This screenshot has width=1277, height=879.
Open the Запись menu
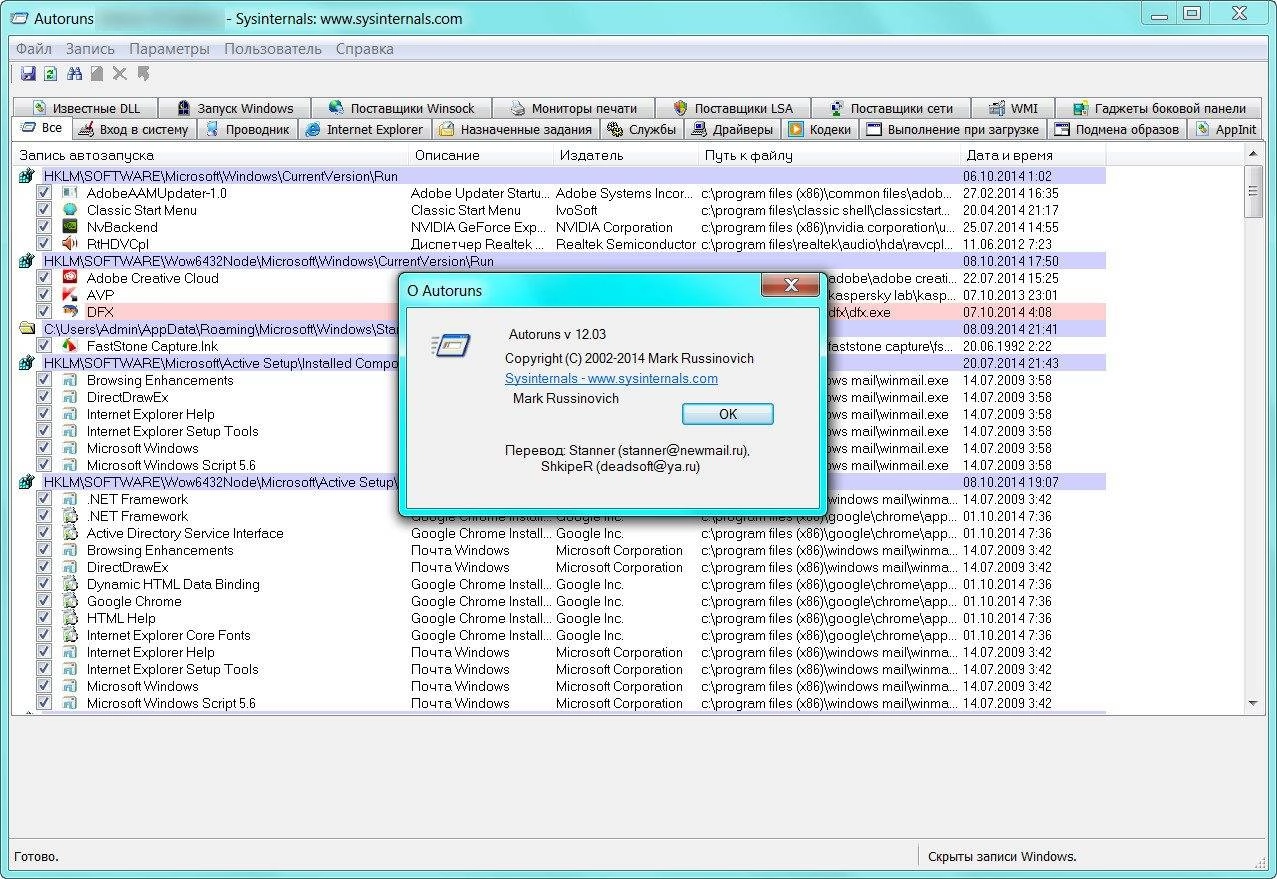coord(90,49)
